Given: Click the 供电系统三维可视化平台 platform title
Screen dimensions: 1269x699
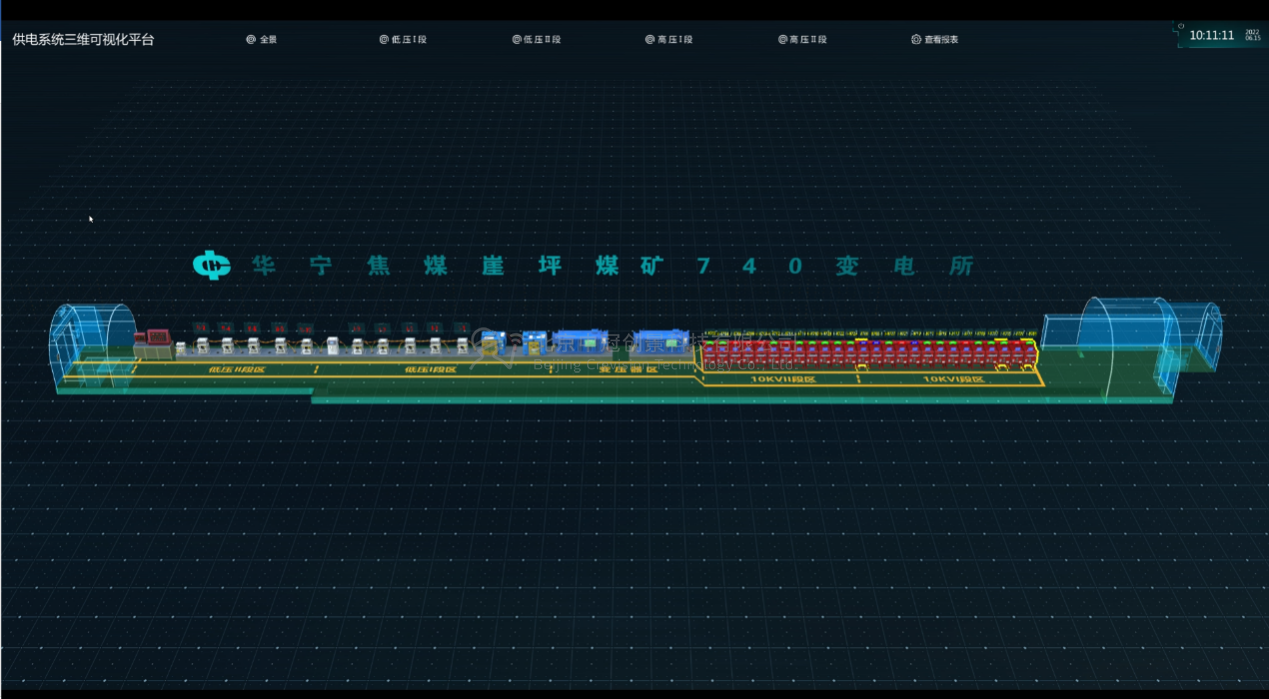Looking at the screenshot, I should [x=83, y=40].
